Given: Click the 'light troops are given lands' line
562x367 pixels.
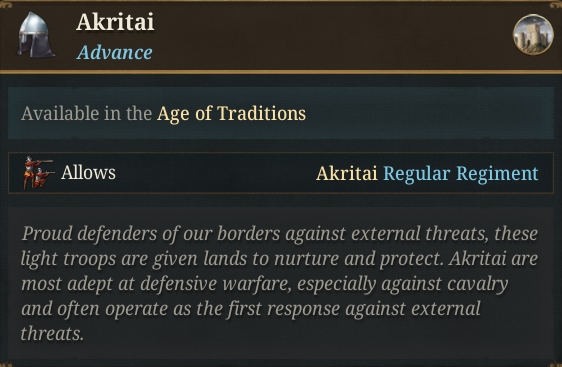Looking at the screenshot, I should (280, 259).
